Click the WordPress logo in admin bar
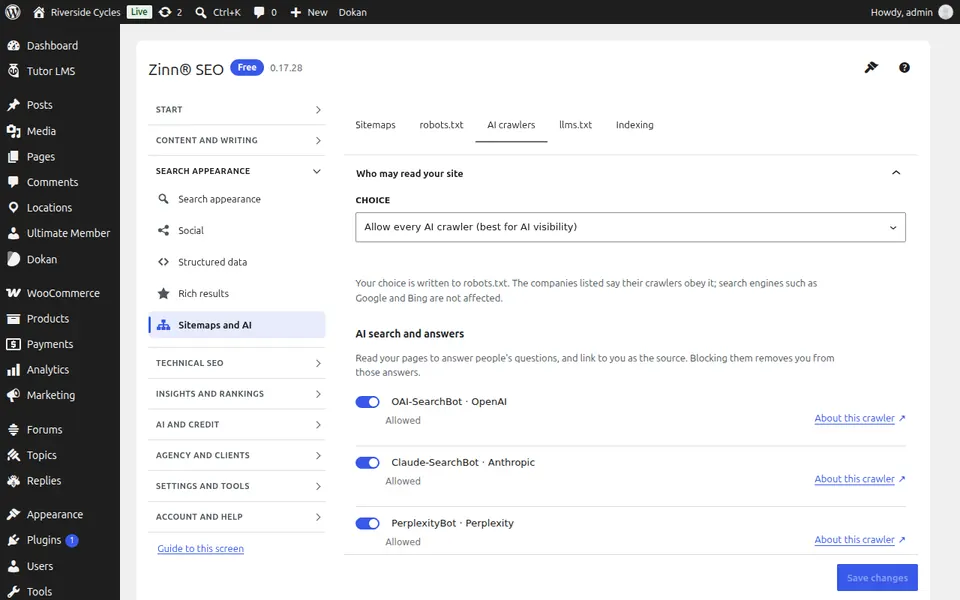Image resolution: width=960 pixels, height=600 pixels. (13, 12)
